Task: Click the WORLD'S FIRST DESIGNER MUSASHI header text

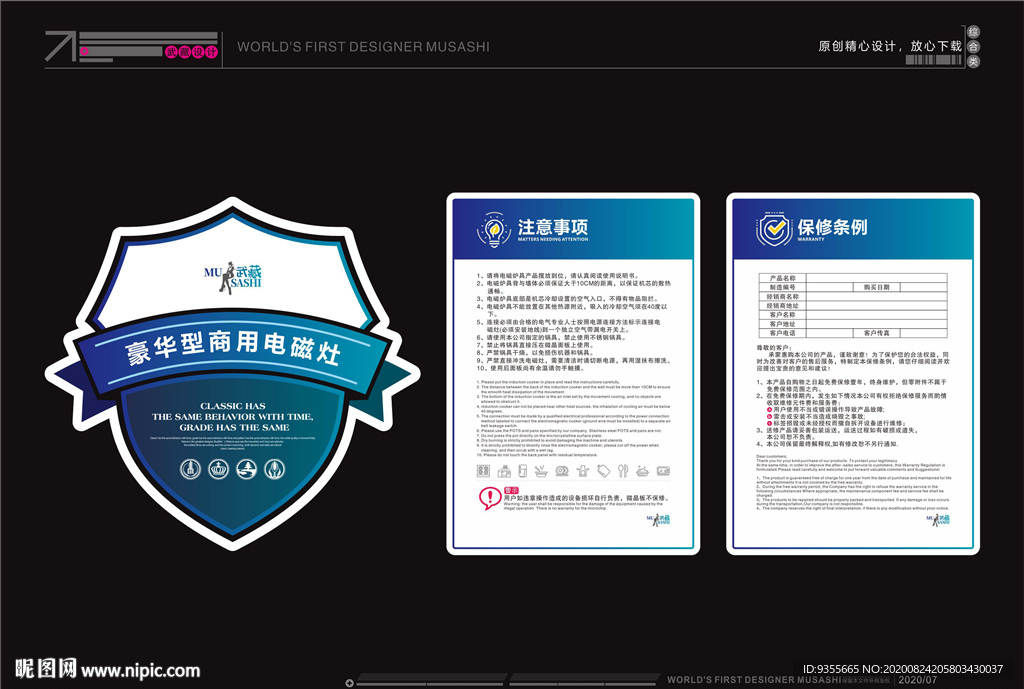Action: (363, 47)
